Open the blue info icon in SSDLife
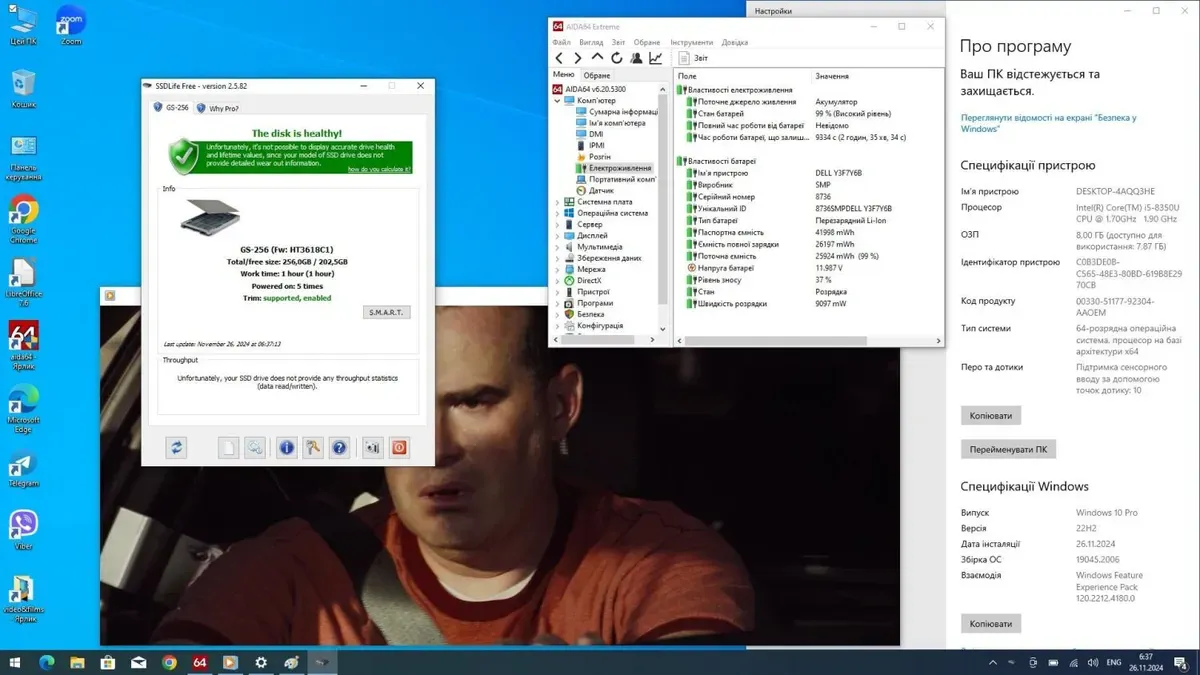The image size is (1200, 675). pyautogui.click(x=287, y=448)
